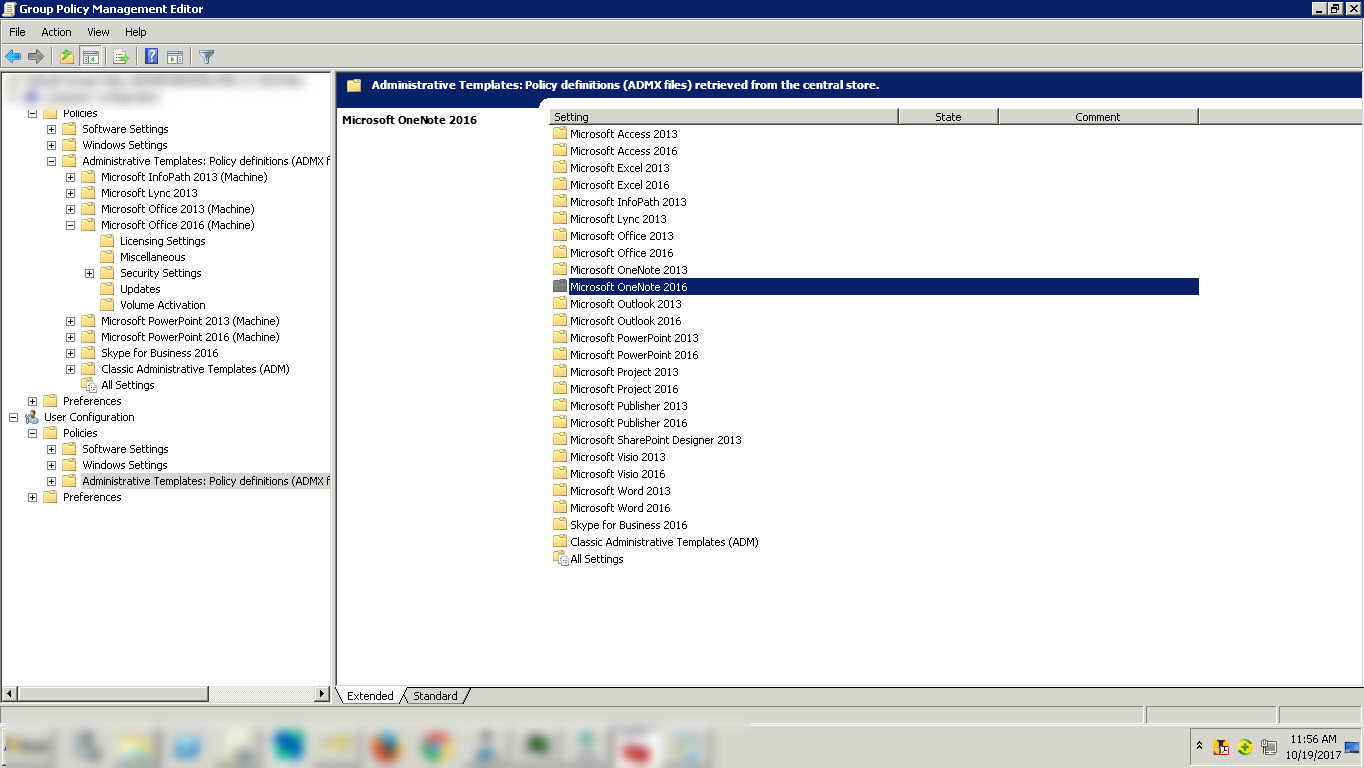Expand Skype for Business 2016 tree node

point(70,353)
